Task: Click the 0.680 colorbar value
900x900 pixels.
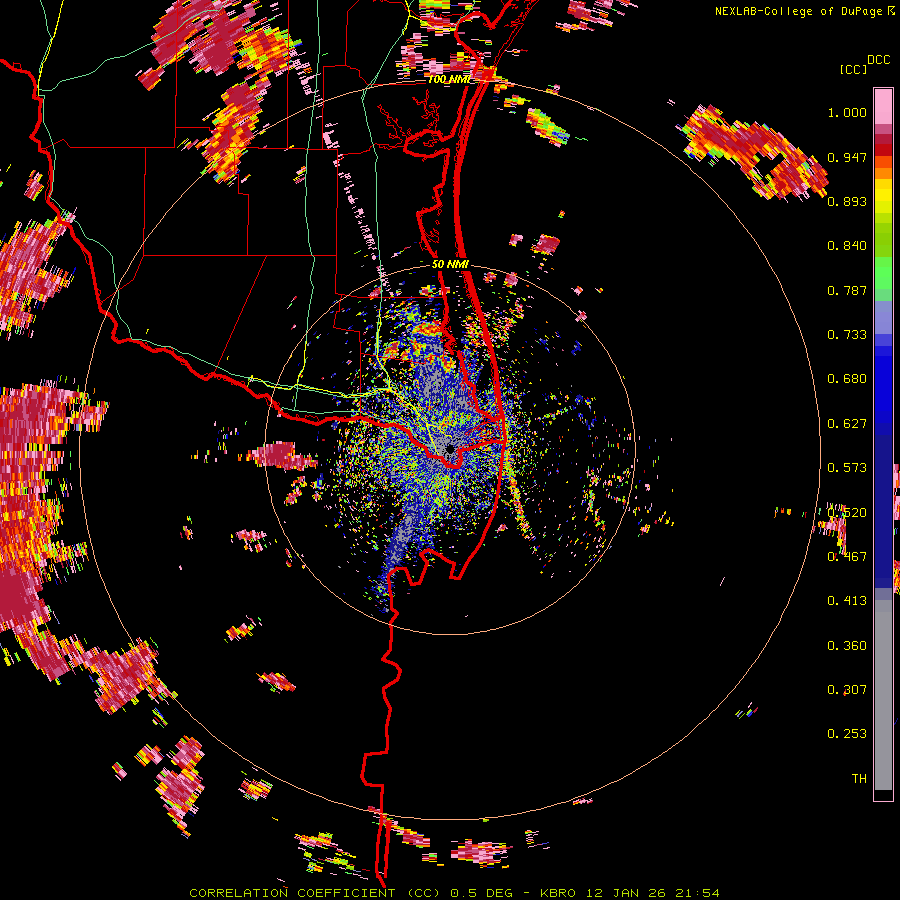Action: pos(847,379)
